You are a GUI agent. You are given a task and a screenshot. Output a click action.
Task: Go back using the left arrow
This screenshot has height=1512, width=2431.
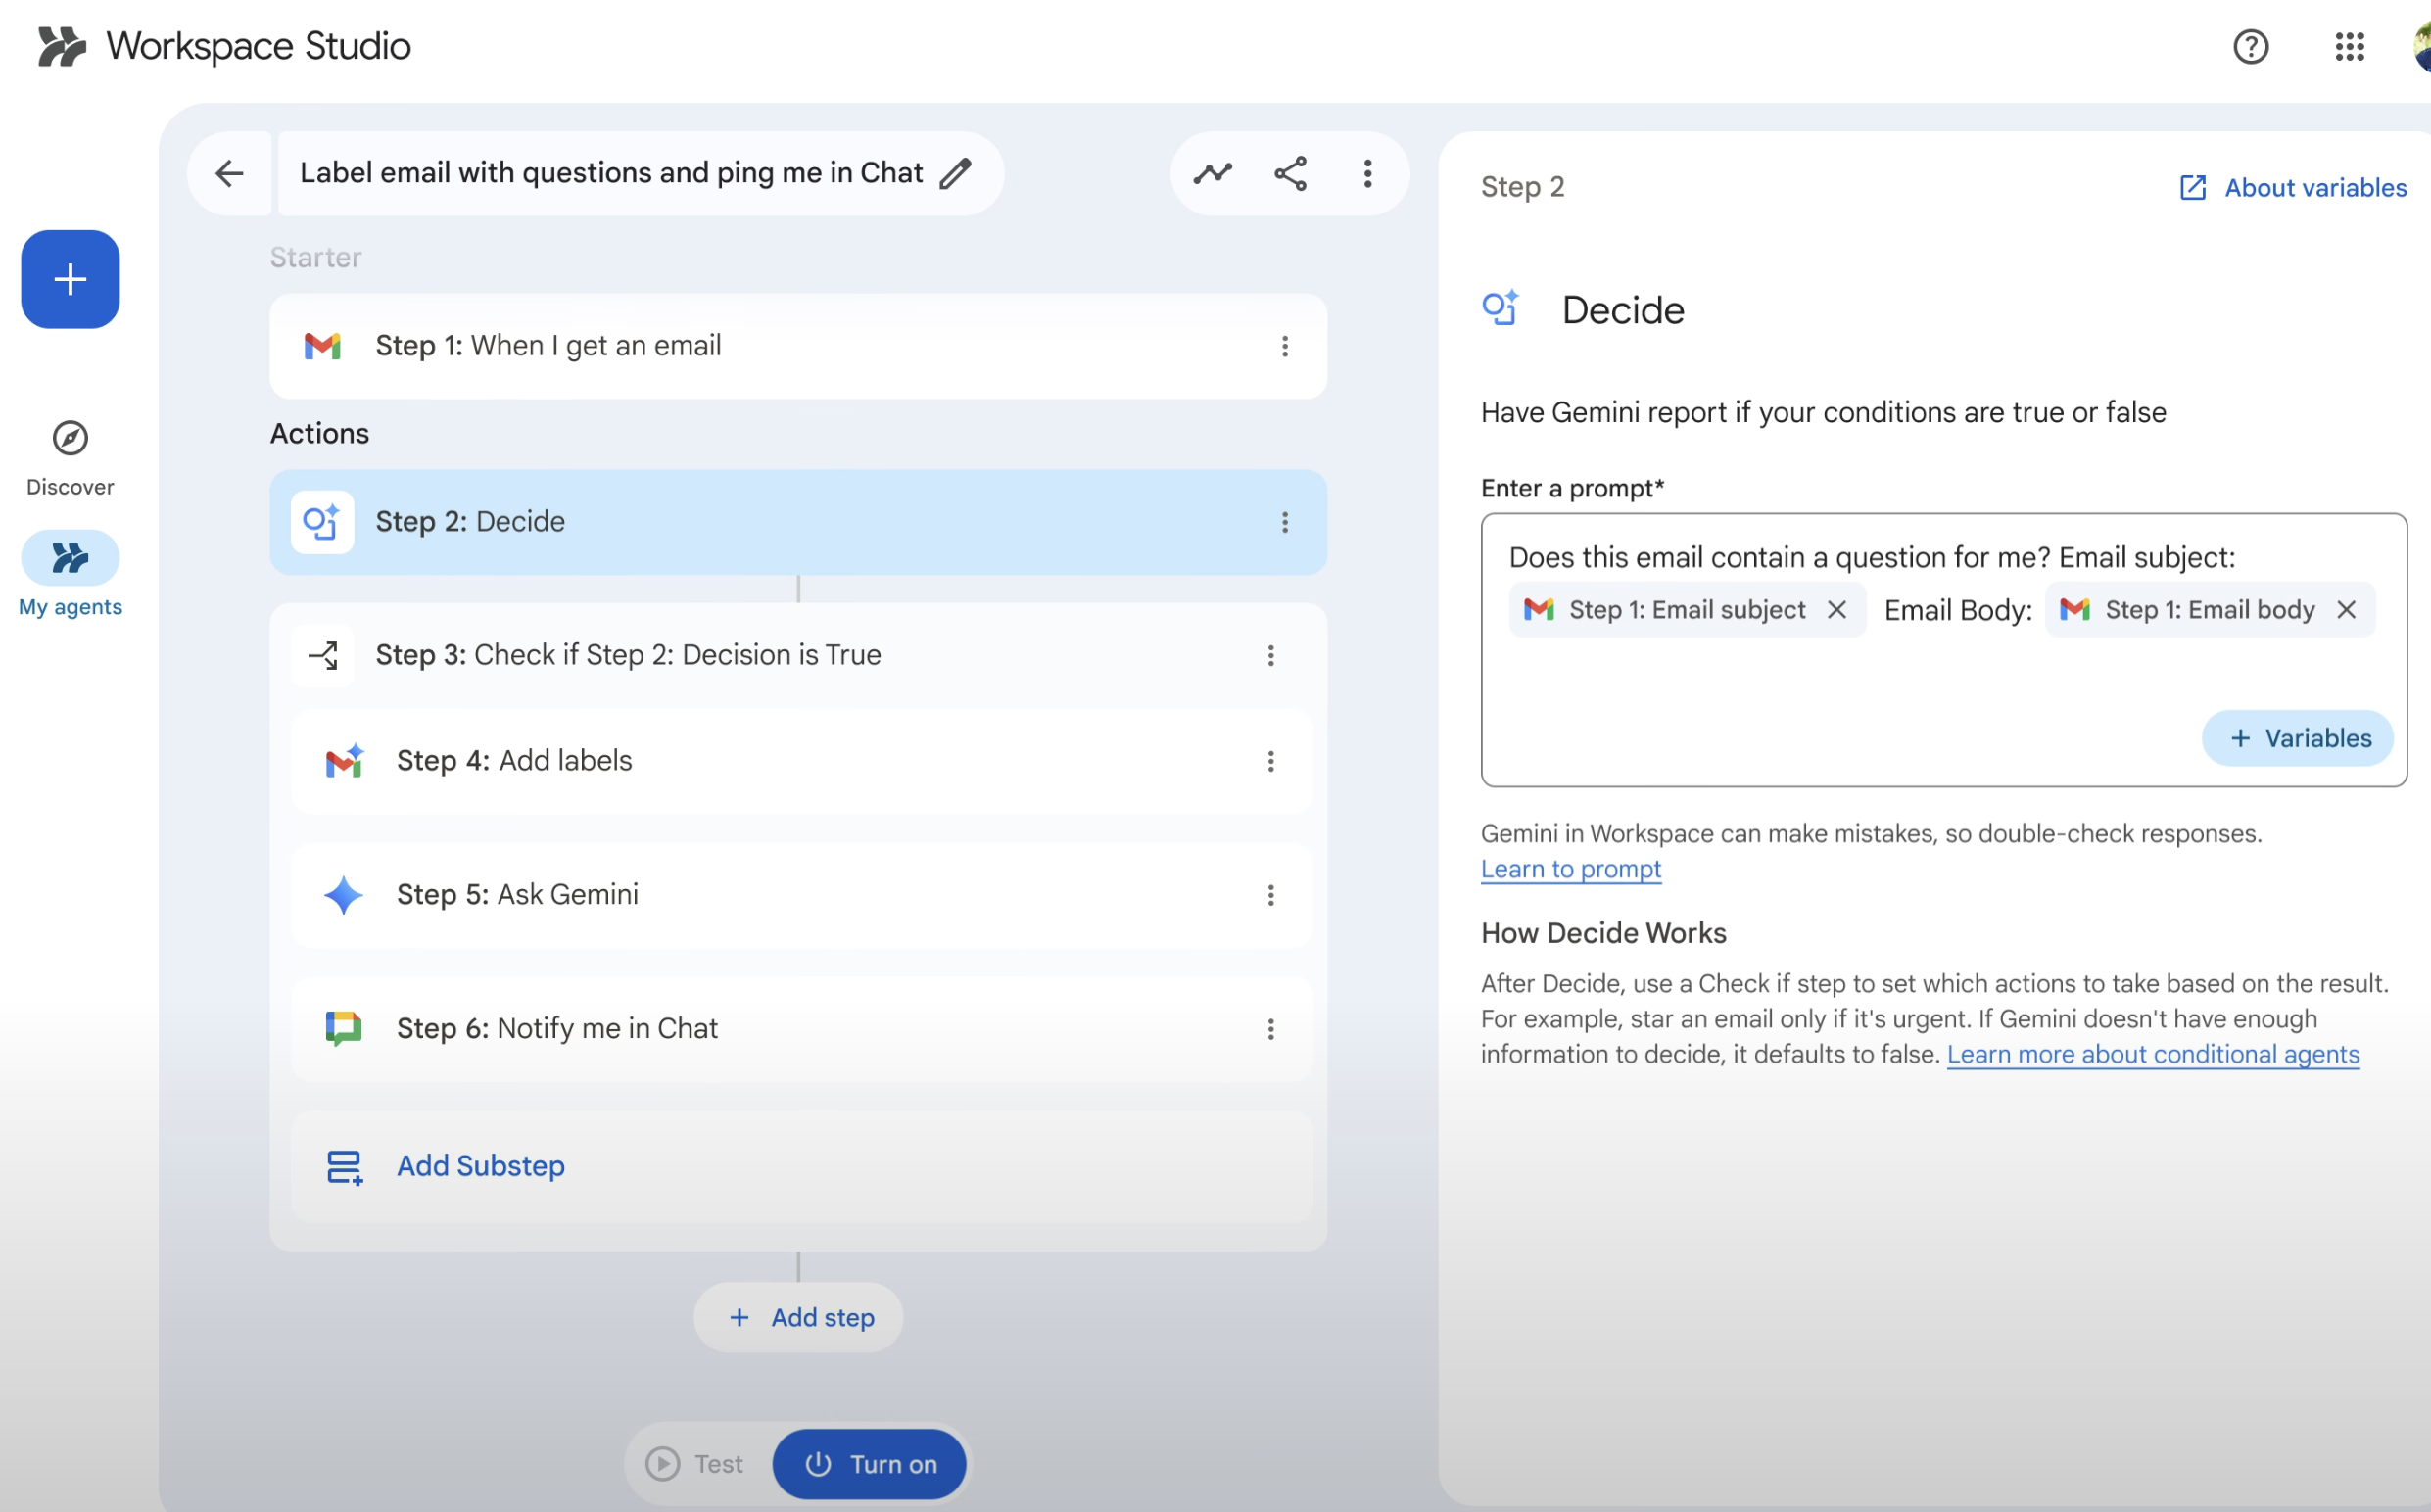click(x=229, y=173)
